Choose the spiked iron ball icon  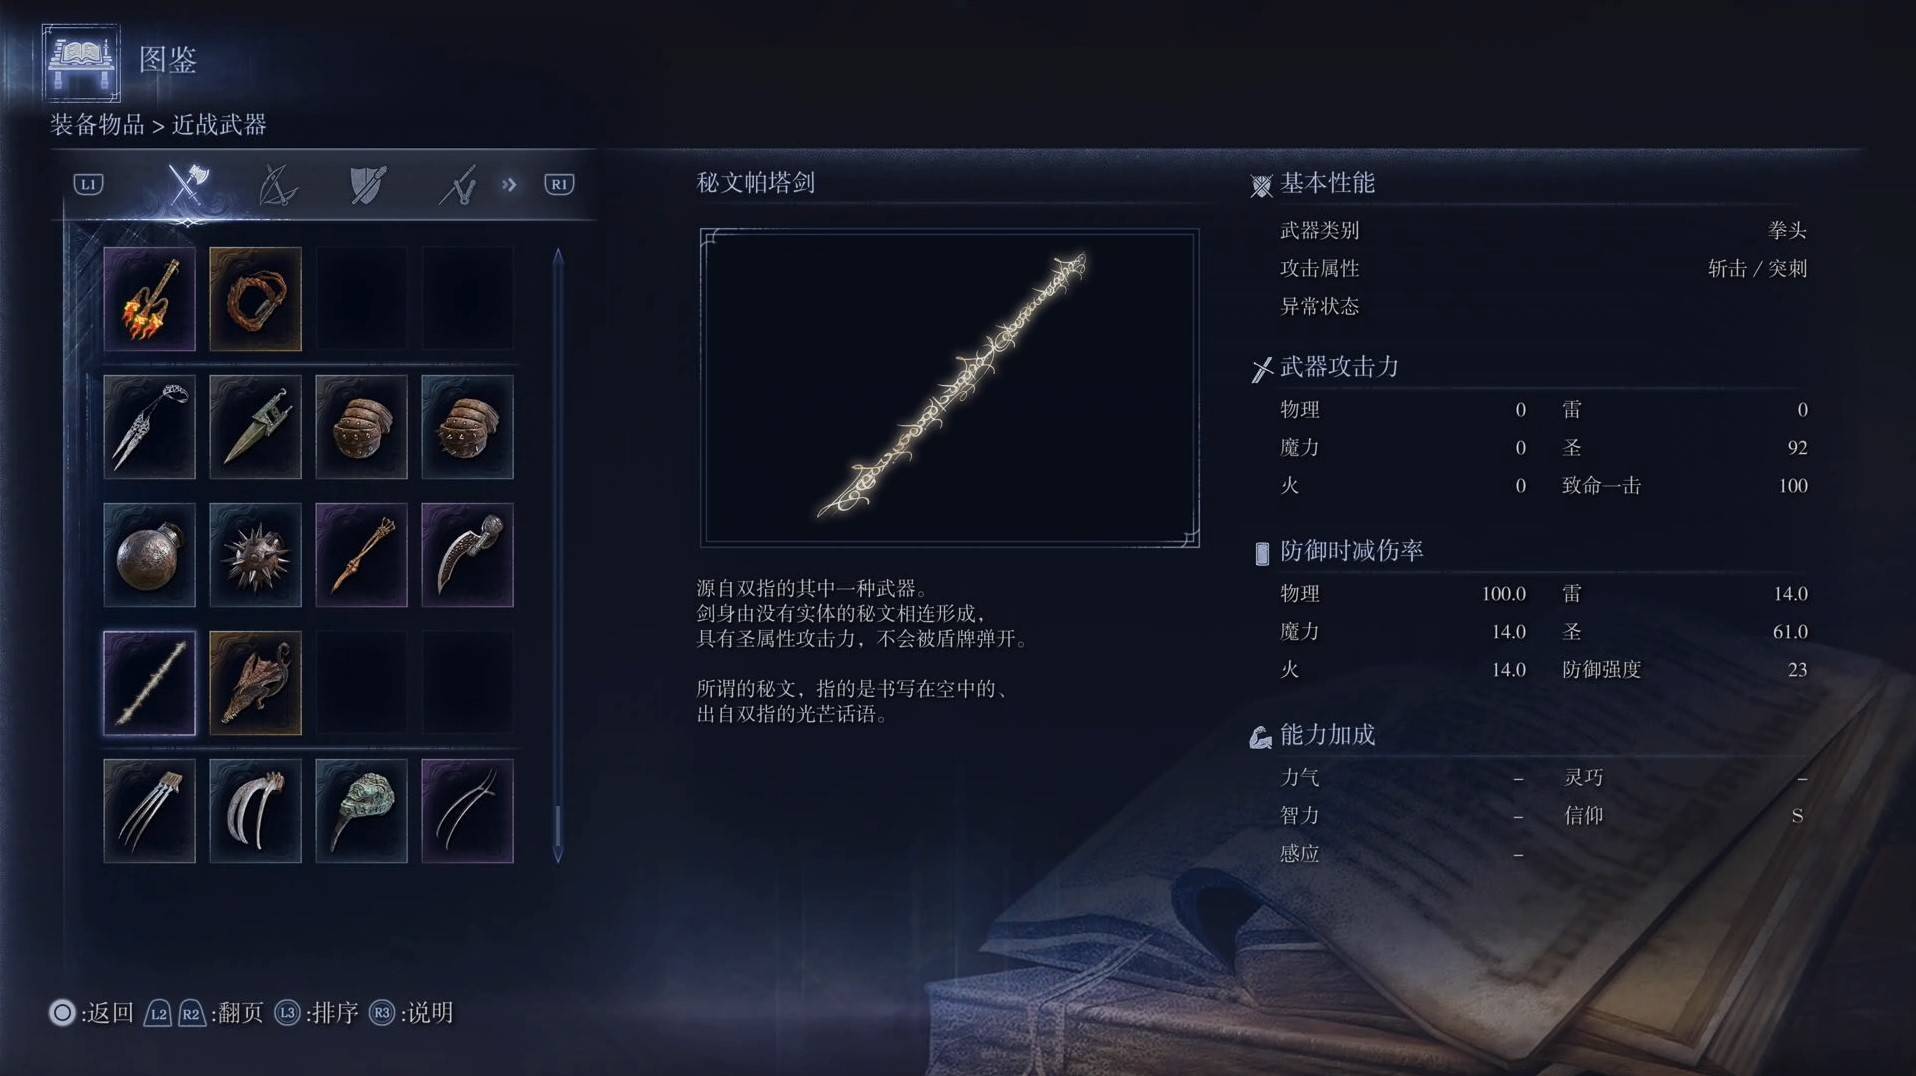[x=255, y=555]
